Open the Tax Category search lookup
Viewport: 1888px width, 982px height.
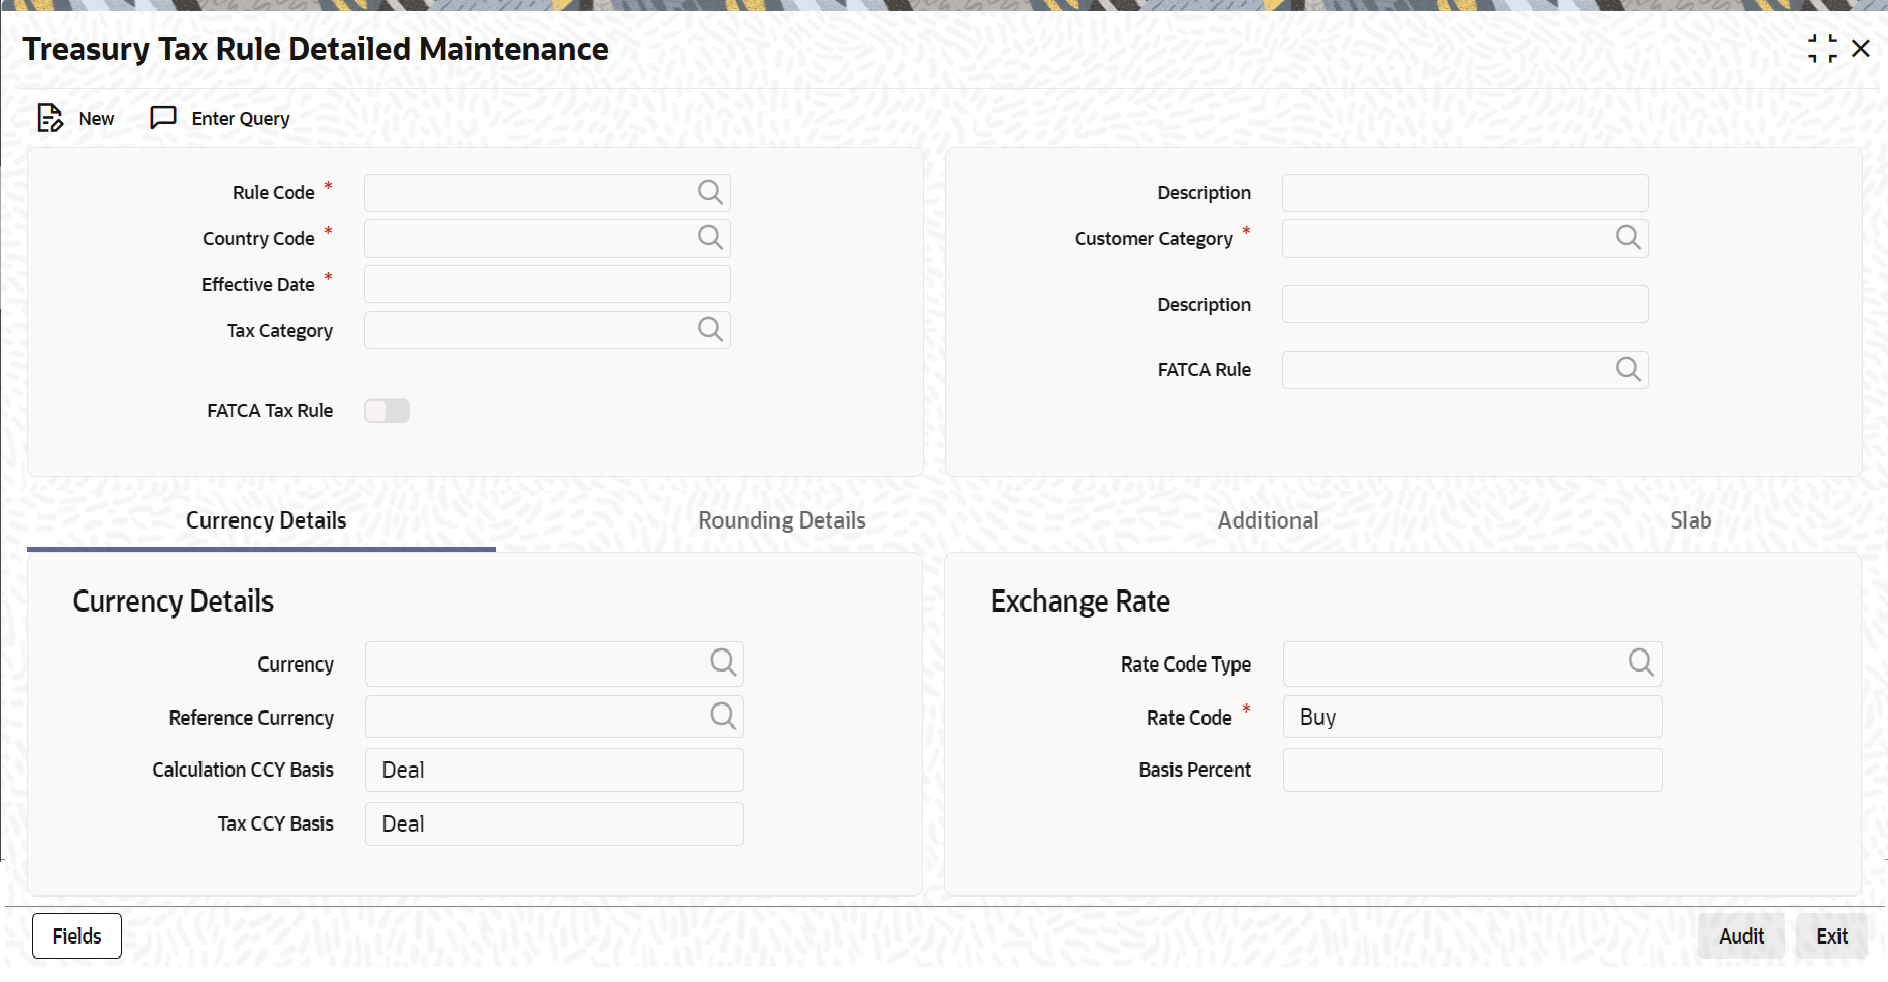(x=710, y=329)
